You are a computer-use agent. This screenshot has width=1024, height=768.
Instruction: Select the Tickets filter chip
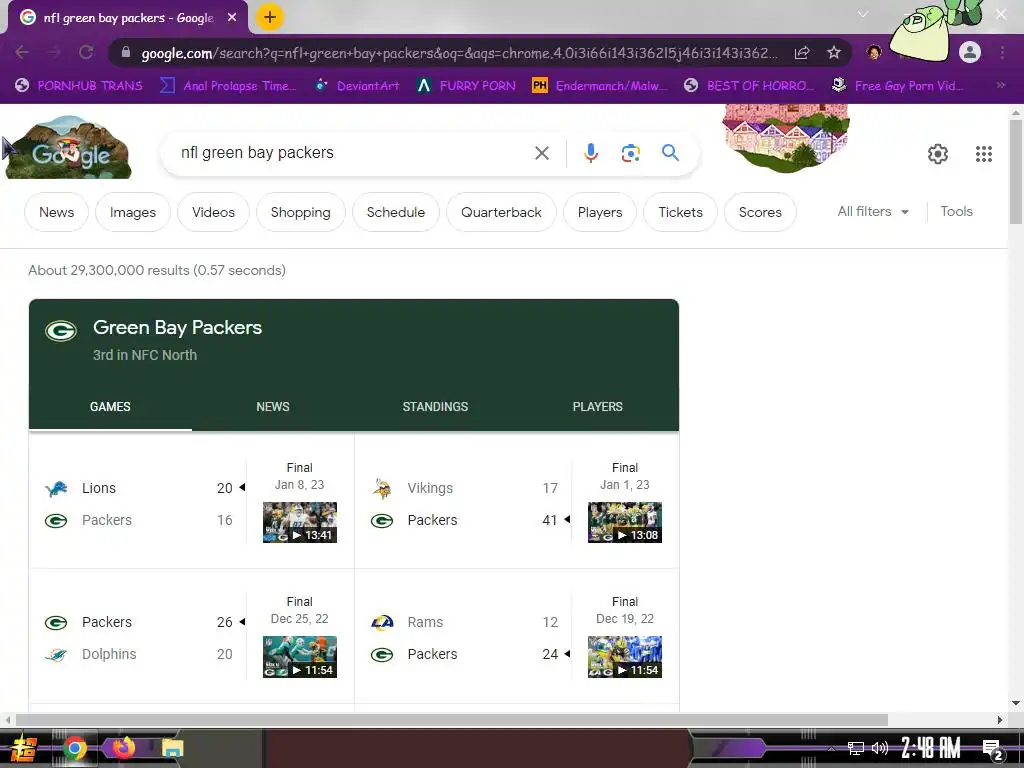click(x=680, y=212)
